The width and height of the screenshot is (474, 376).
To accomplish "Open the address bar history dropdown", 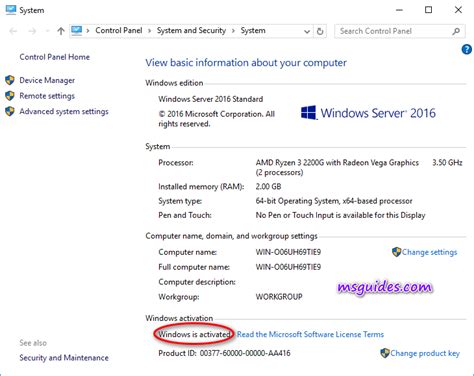I will [x=307, y=32].
